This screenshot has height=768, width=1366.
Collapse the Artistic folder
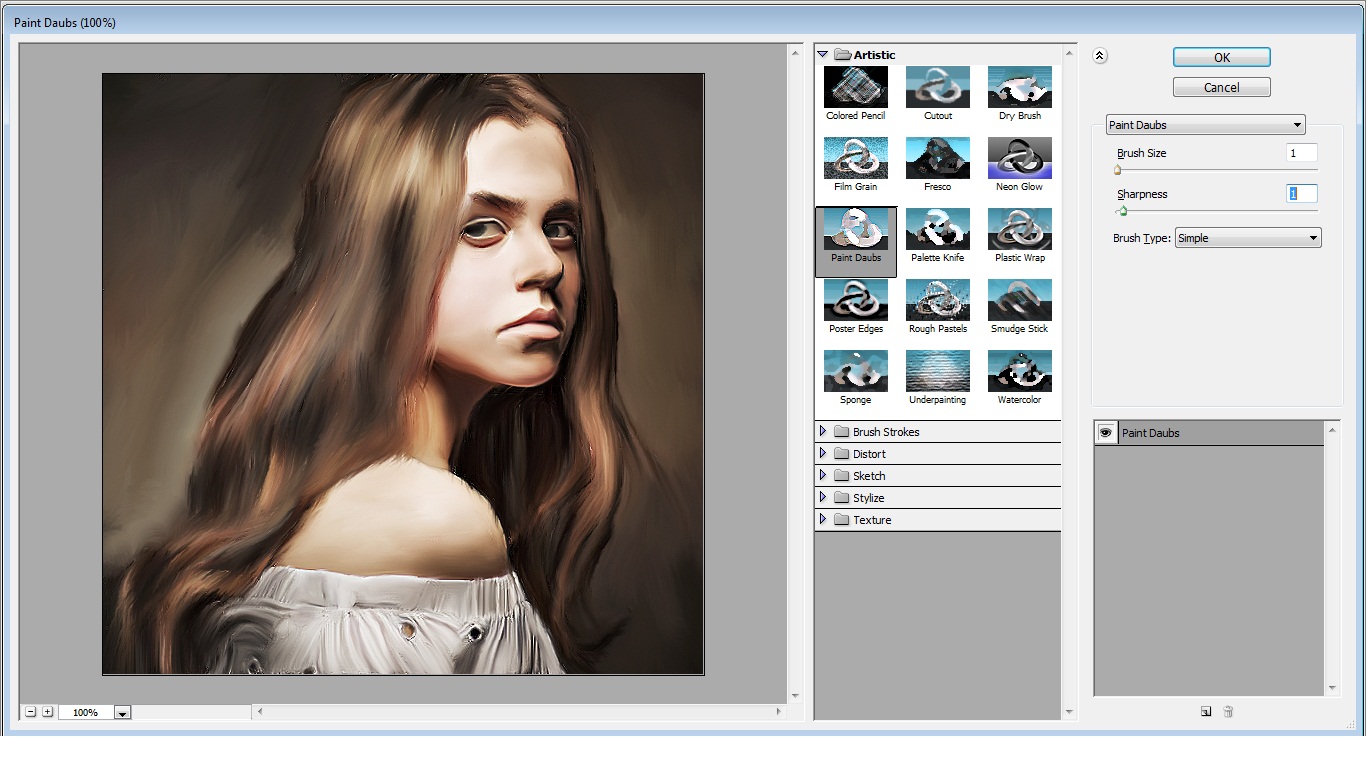pos(823,54)
